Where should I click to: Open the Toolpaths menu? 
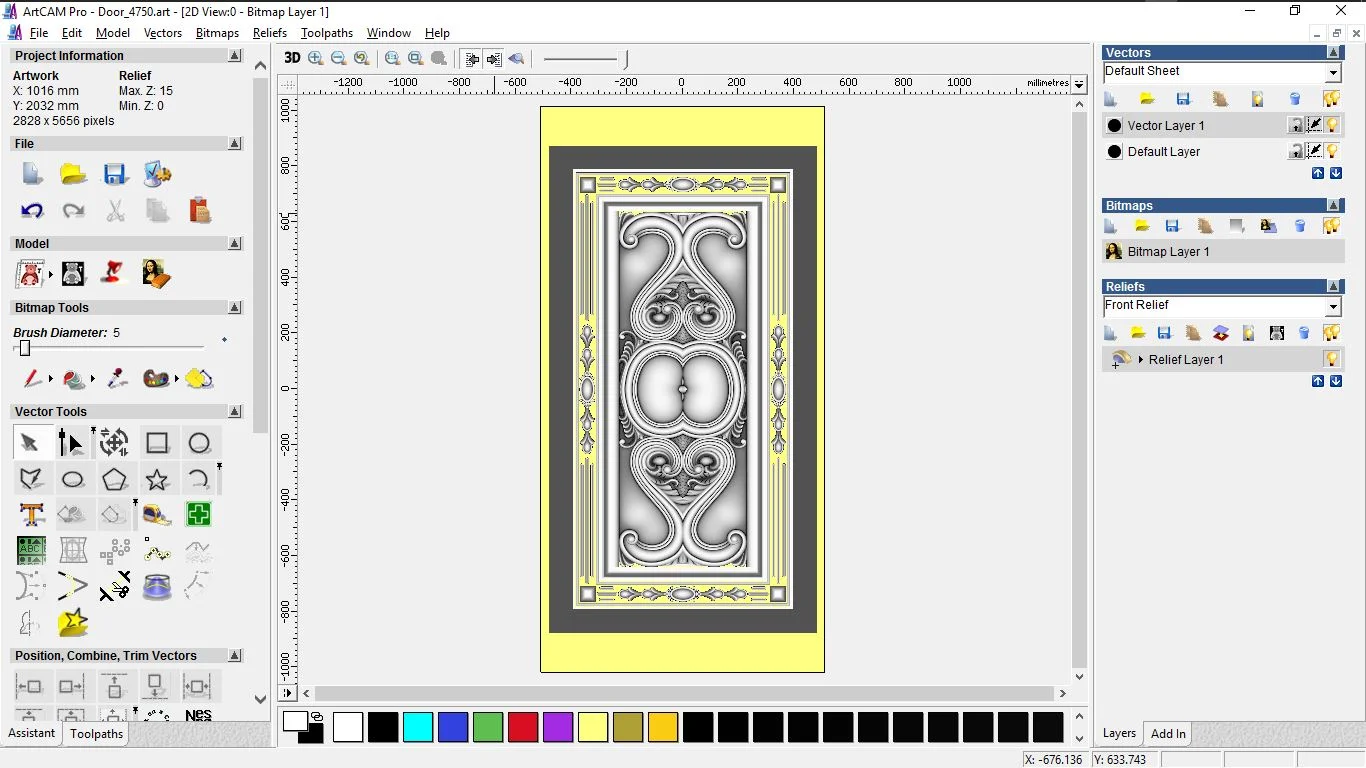[x=326, y=33]
